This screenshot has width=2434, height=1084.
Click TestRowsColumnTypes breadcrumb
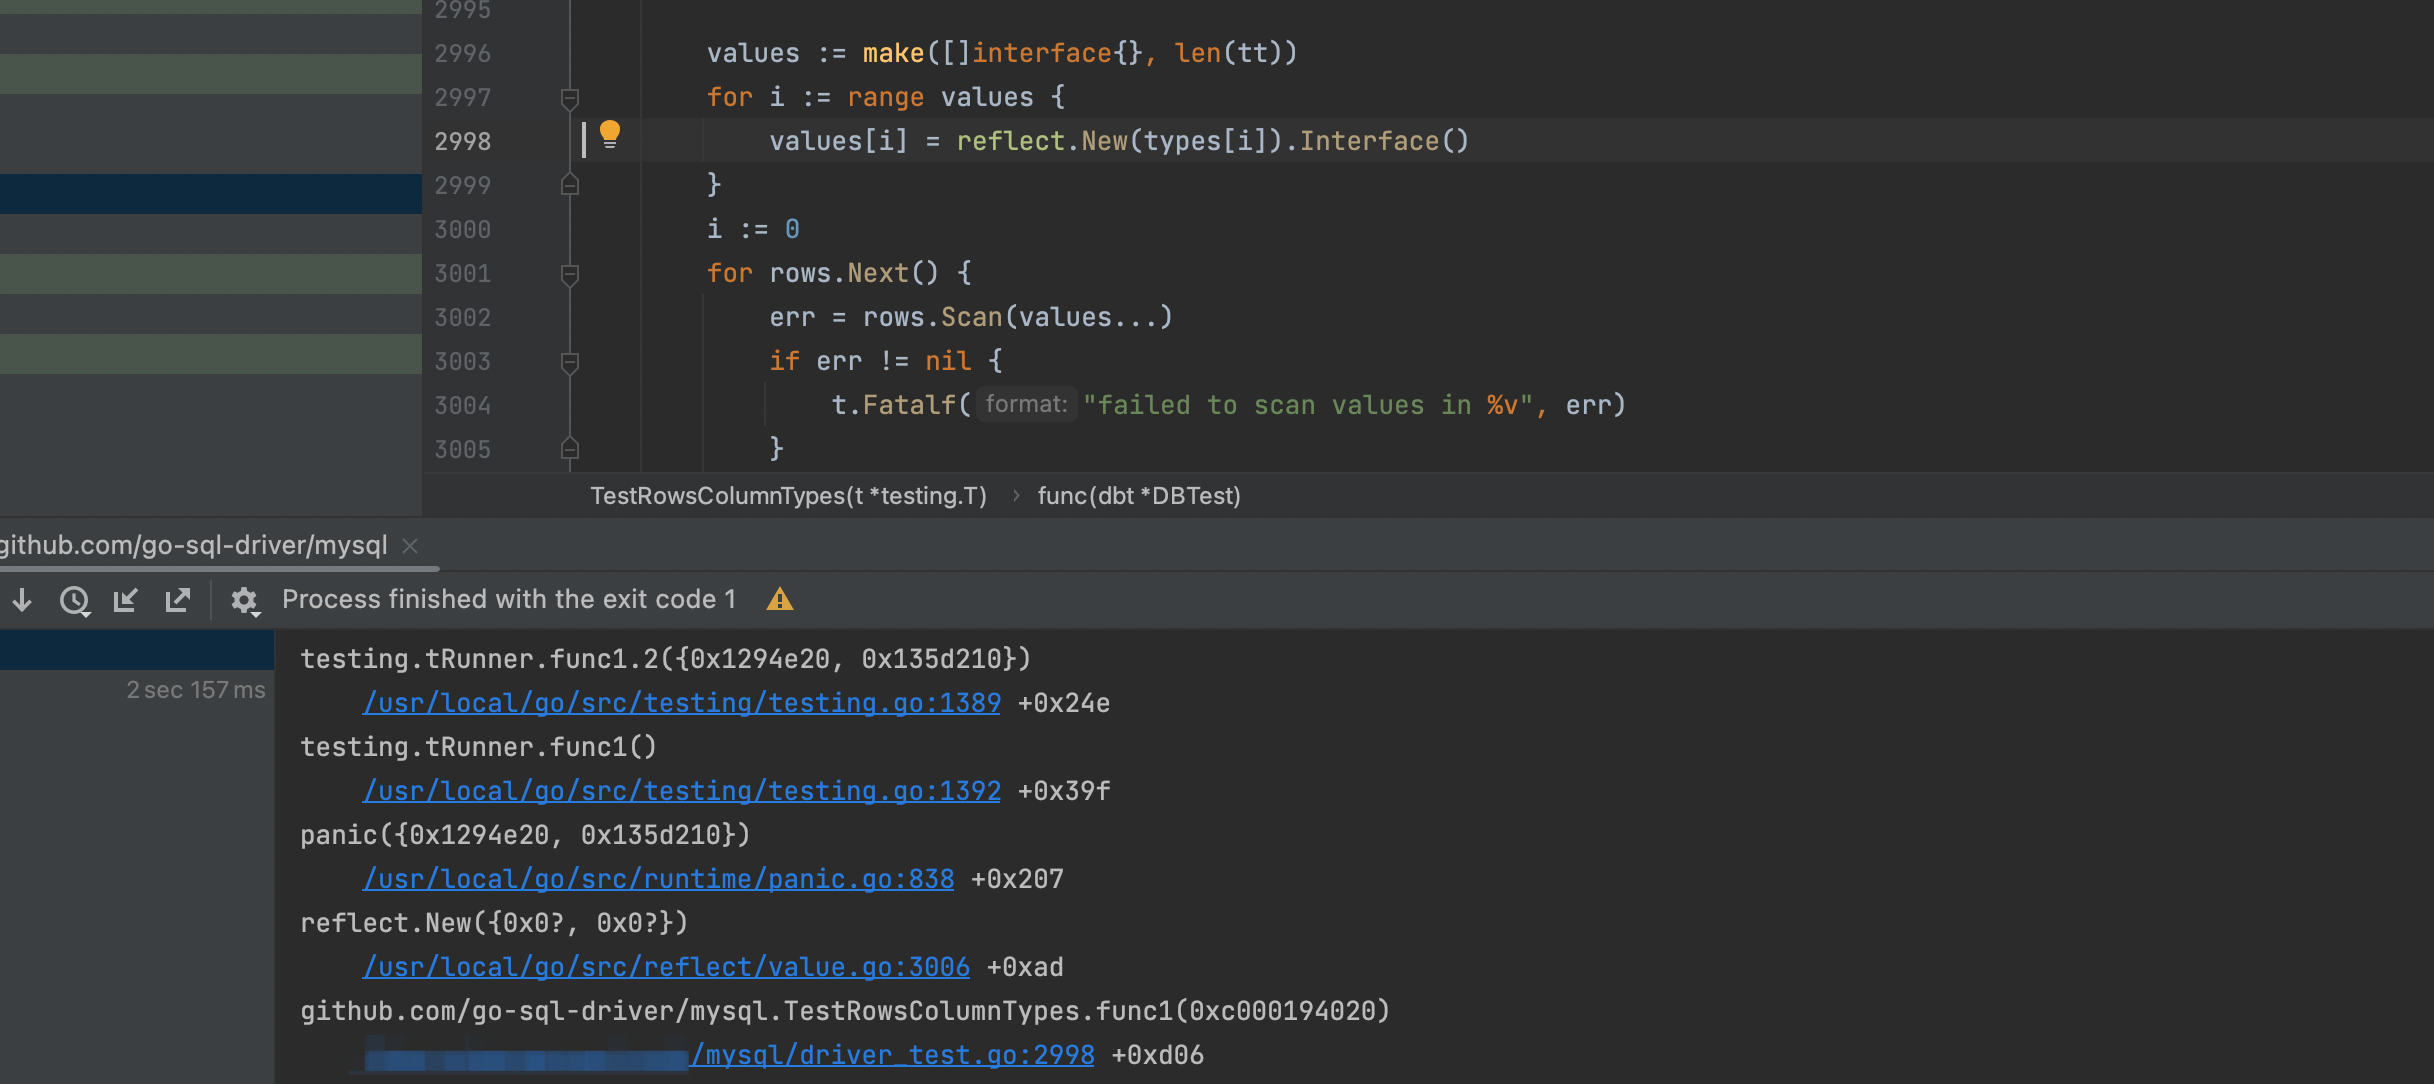click(788, 496)
